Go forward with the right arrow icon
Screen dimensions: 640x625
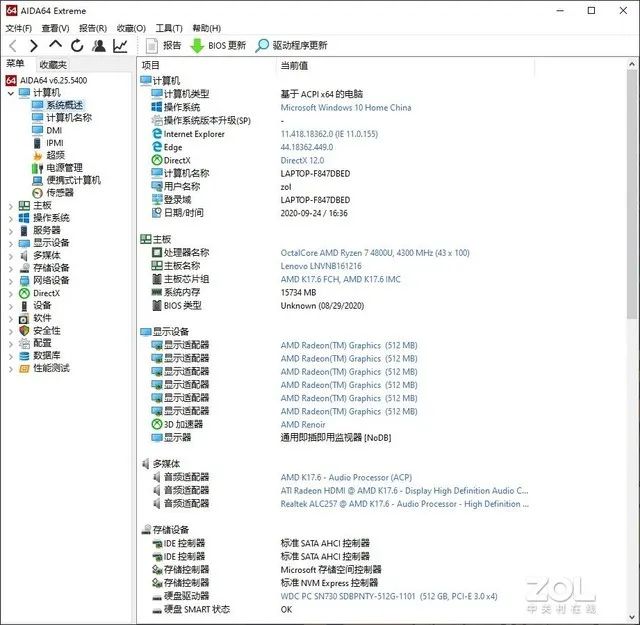click(34, 46)
